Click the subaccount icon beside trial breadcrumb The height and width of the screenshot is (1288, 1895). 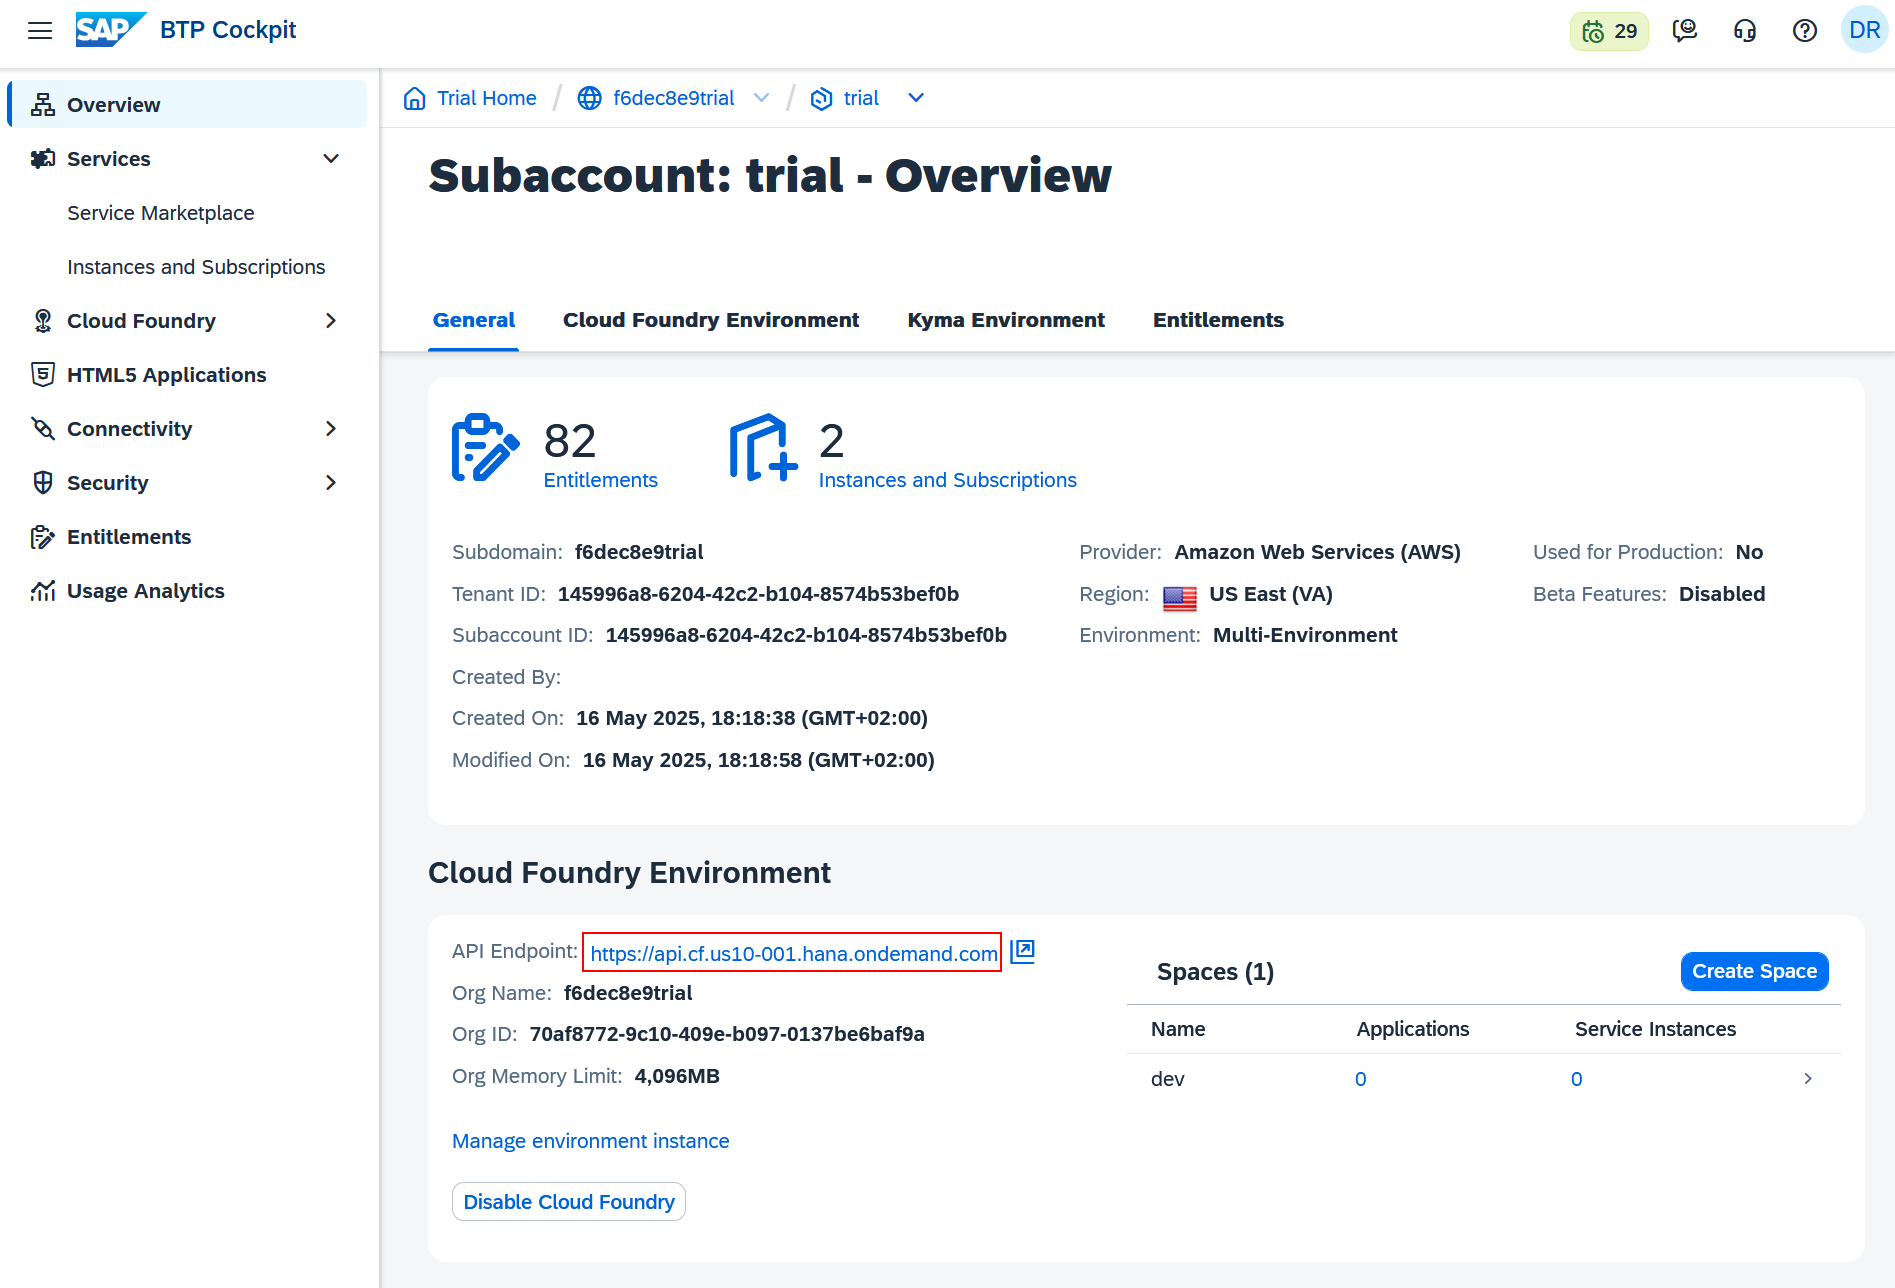pos(821,98)
